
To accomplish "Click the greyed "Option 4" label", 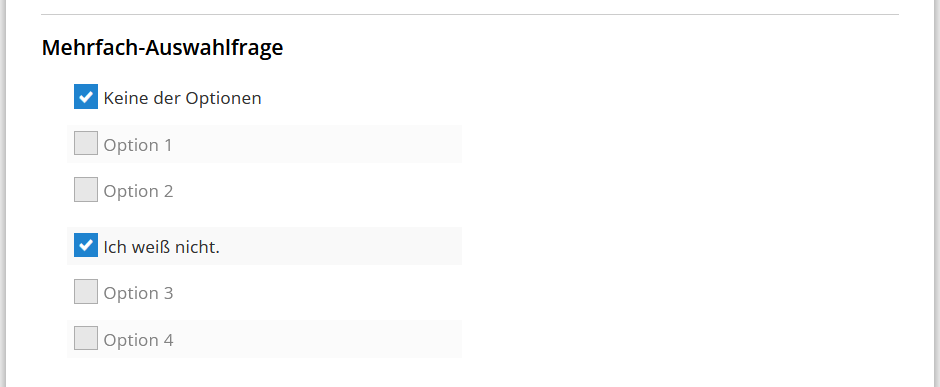I will click(138, 340).
